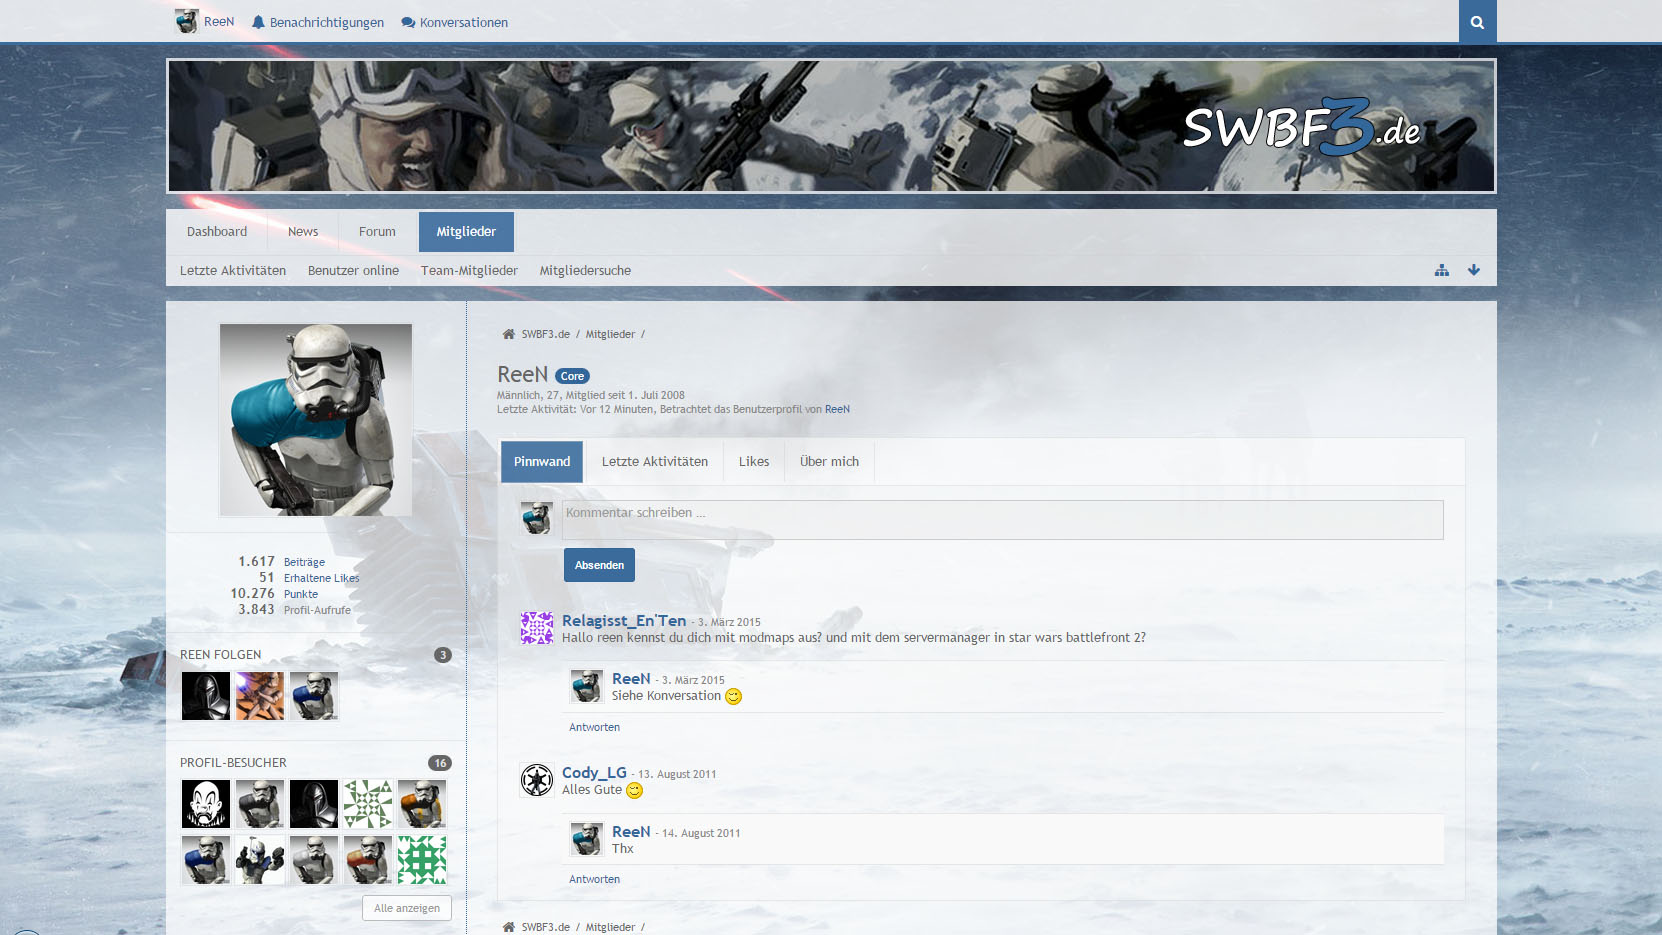
Task: Switch to the profile's Letzte Aktivitäten tab
Action: pos(655,462)
